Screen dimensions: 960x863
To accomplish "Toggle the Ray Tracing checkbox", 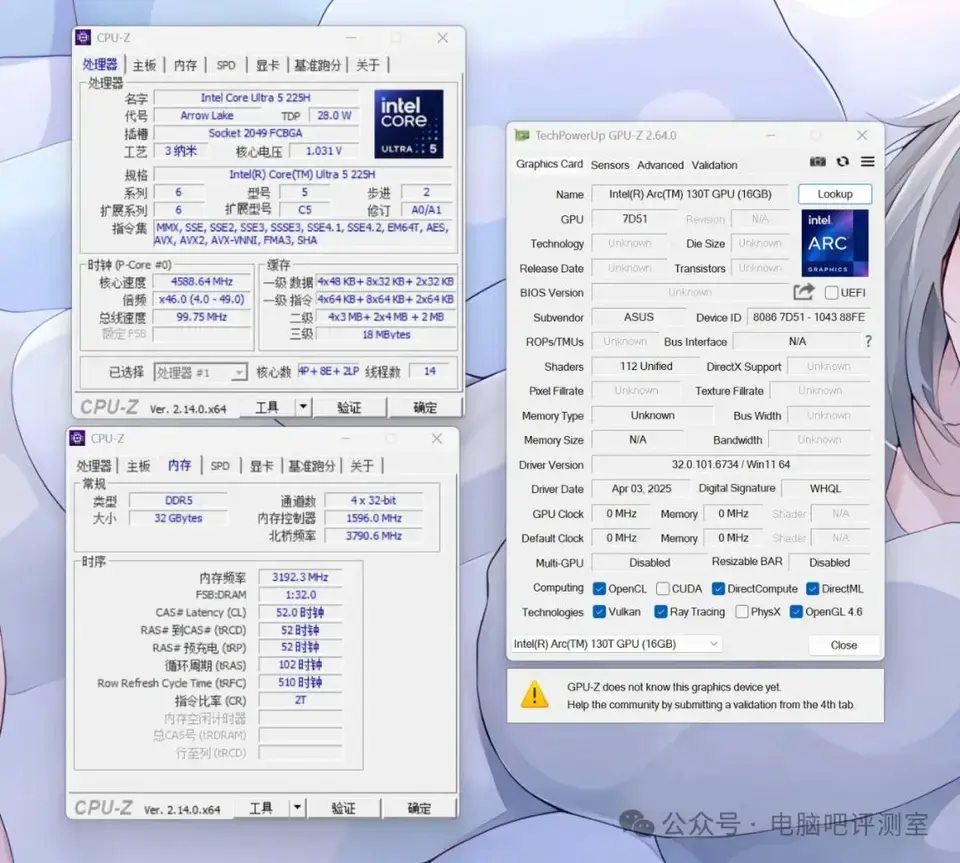I will coord(661,612).
